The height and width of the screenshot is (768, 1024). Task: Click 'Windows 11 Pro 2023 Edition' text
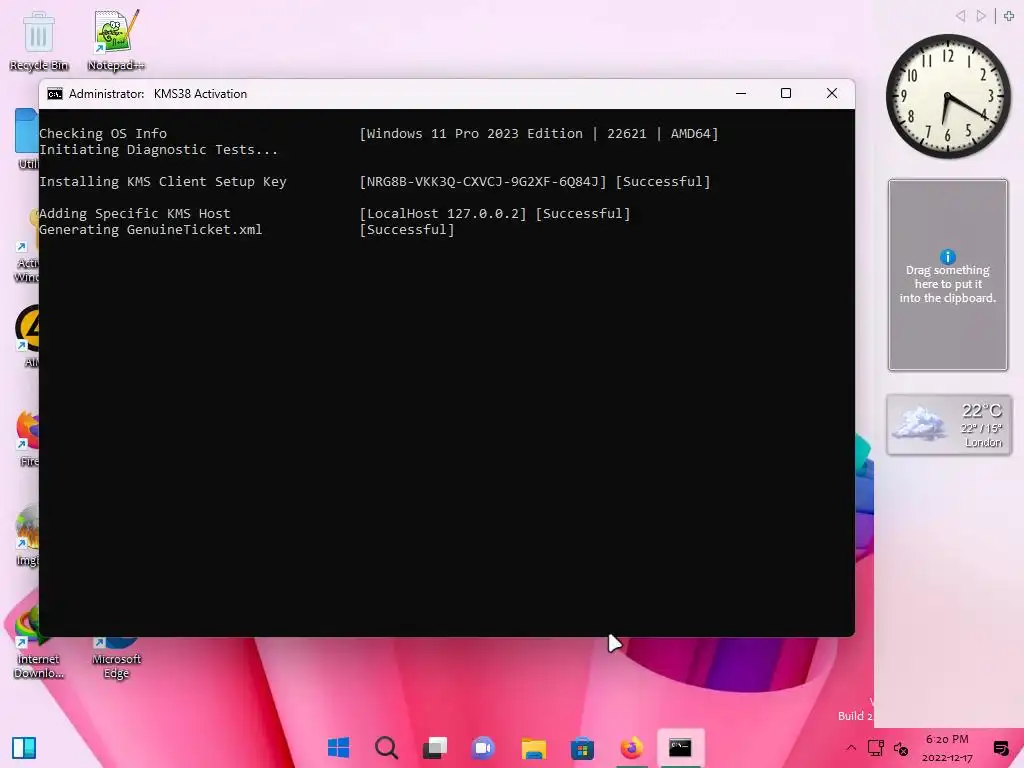click(474, 133)
